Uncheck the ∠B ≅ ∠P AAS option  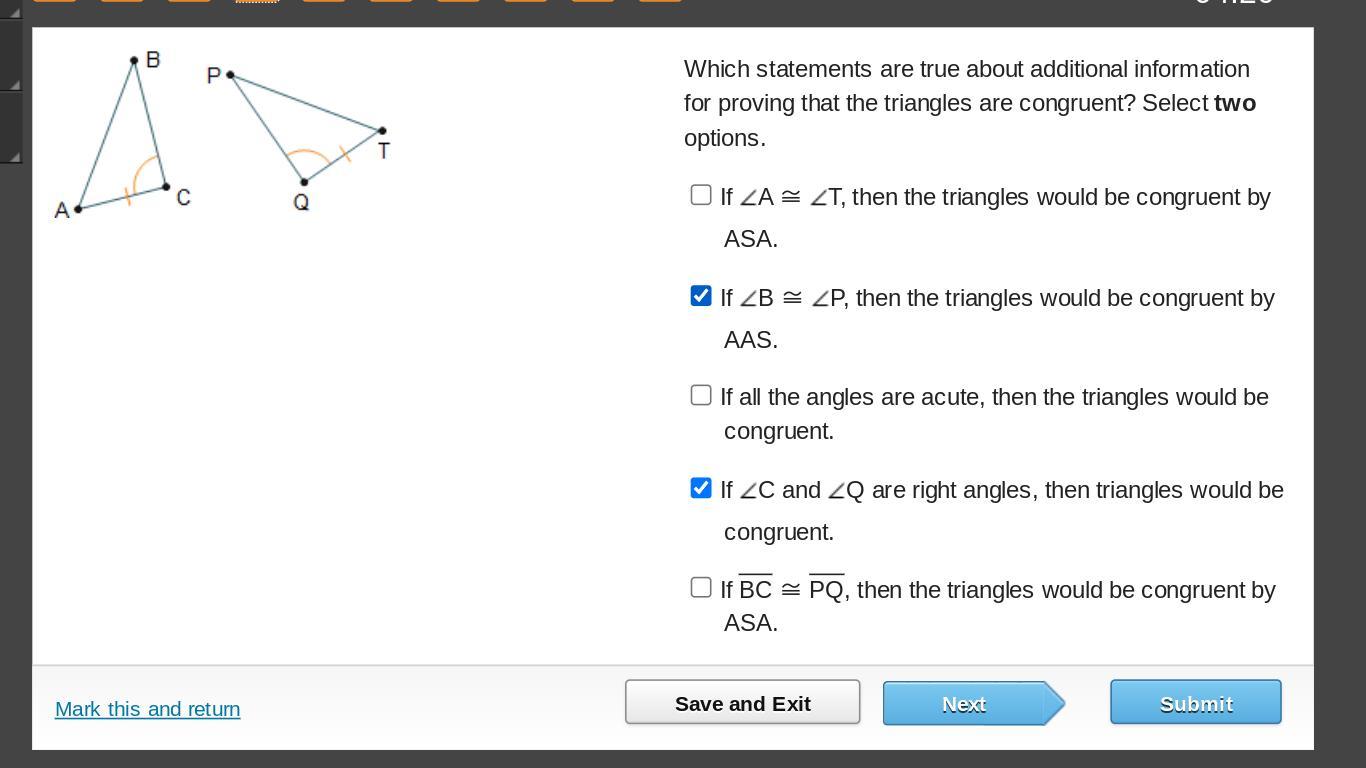(x=701, y=296)
